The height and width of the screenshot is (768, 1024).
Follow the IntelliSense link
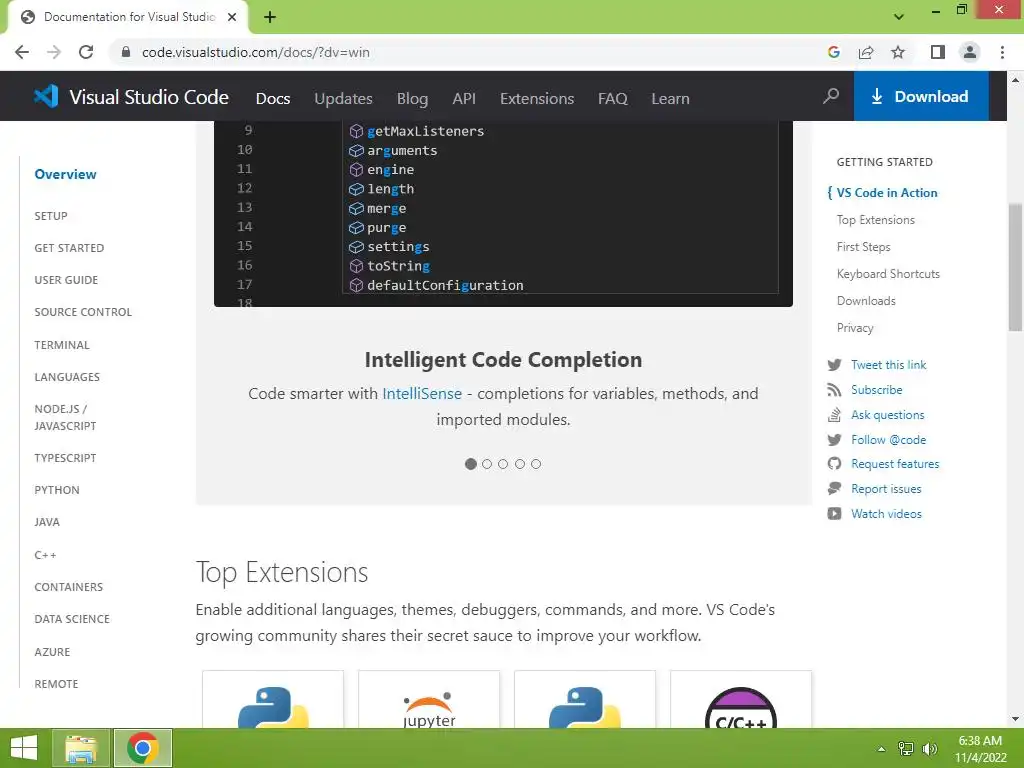(422, 394)
